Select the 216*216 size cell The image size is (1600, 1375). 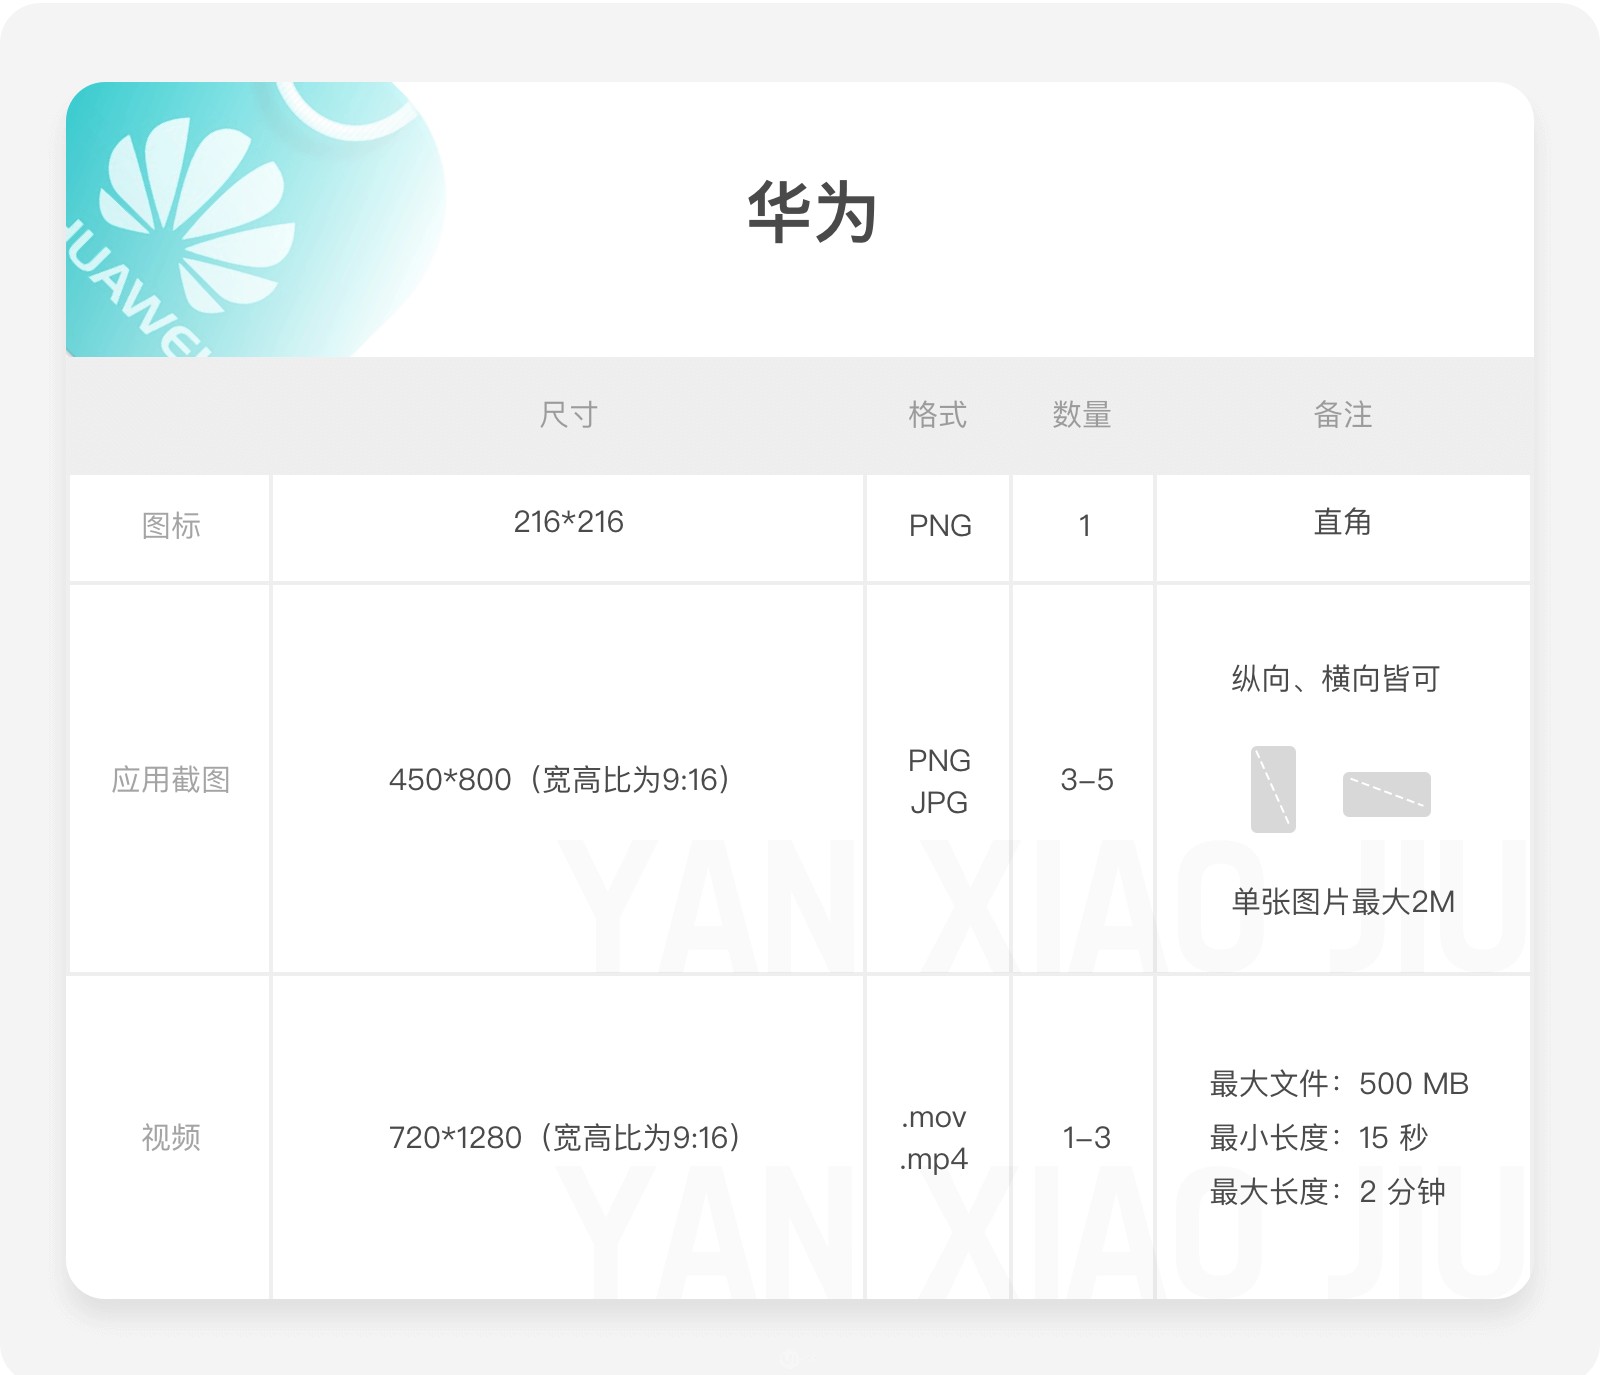[568, 522]
